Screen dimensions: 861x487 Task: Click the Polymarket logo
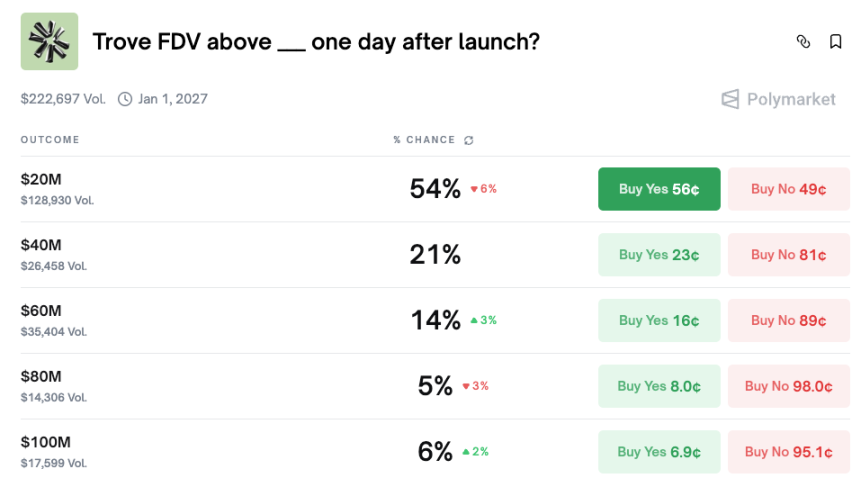(x=778, y=99)
